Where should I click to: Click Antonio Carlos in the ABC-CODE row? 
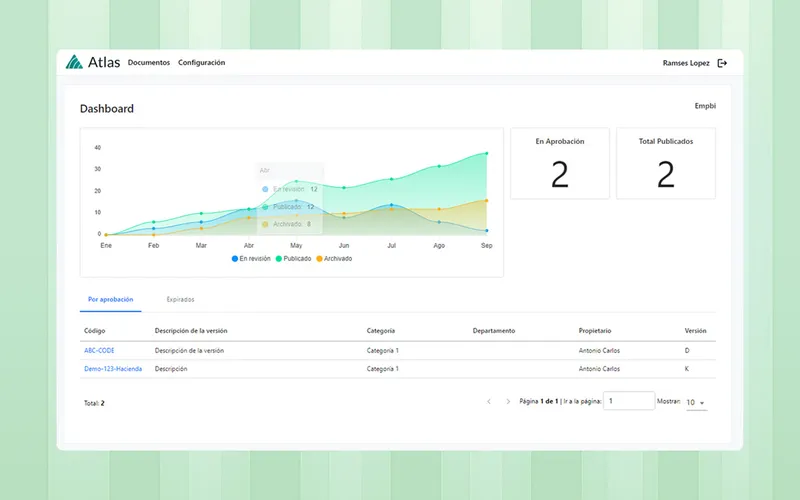[x=599, y=351]
